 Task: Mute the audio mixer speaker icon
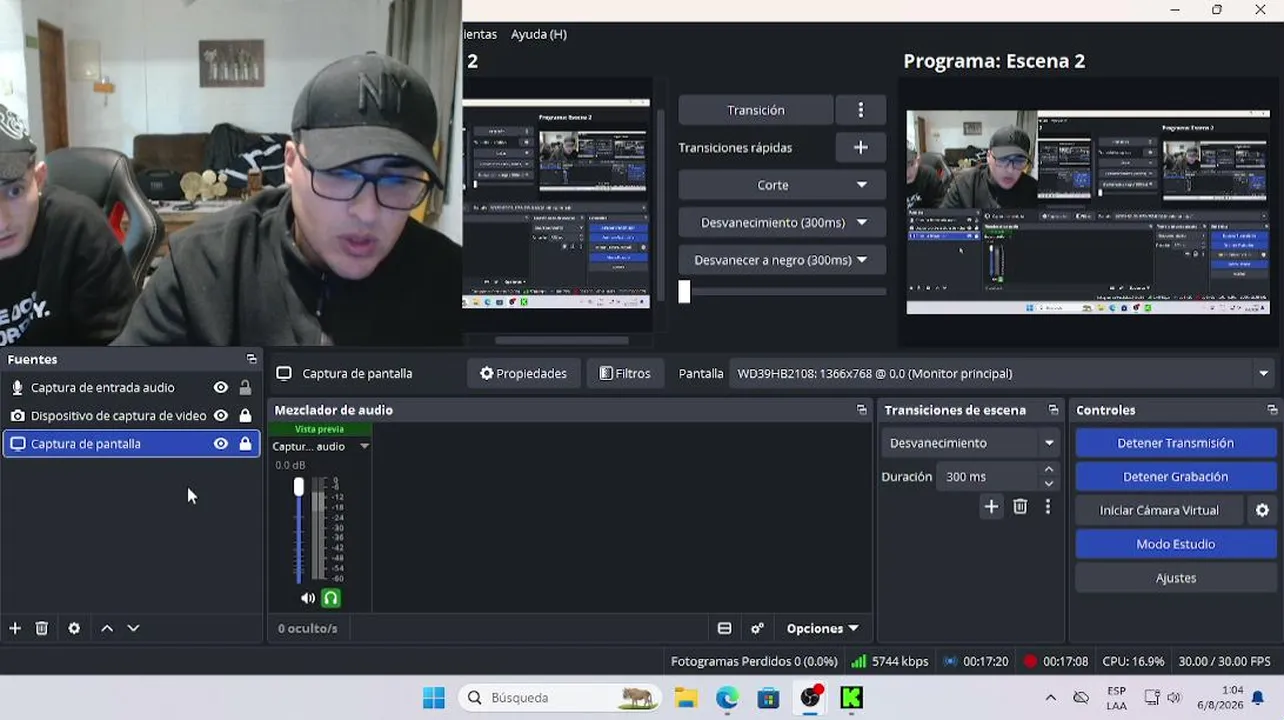point(308,598)
